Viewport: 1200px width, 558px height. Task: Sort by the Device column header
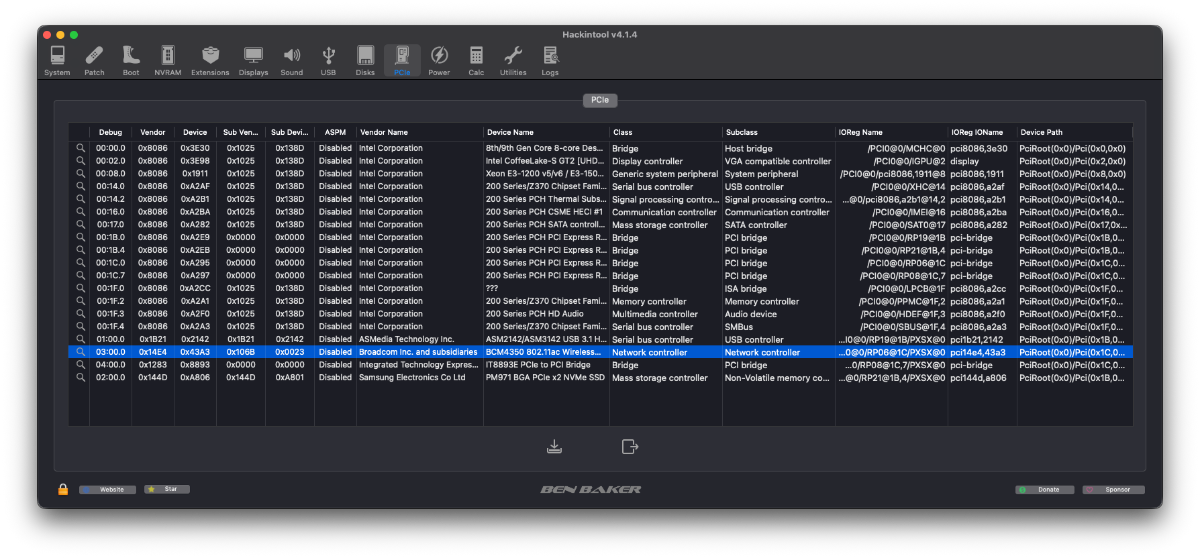tap(195, 132)
